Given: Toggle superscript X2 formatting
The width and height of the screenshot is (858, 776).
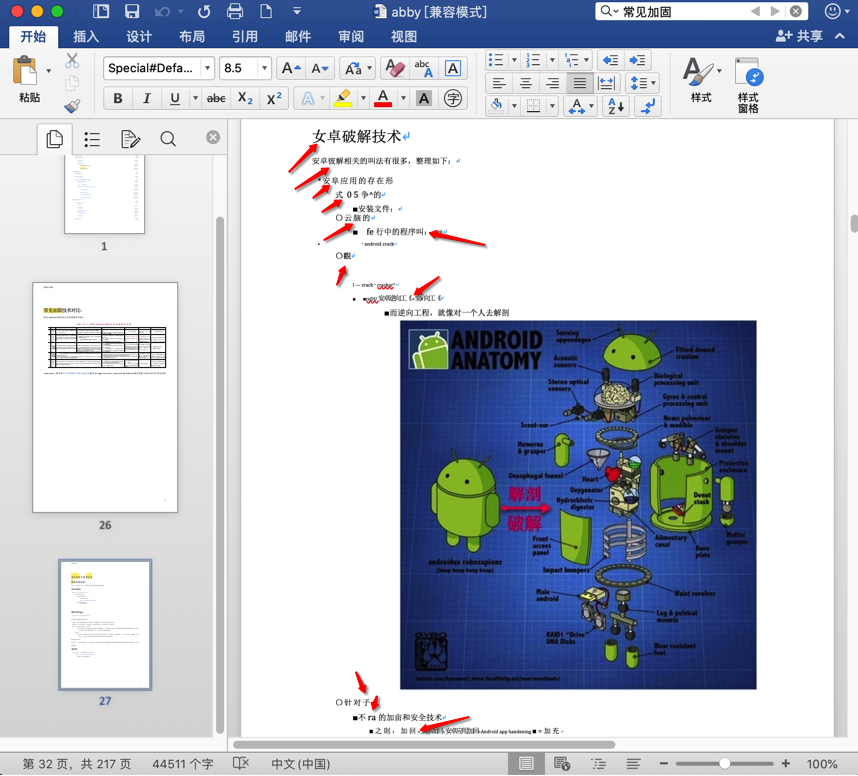Looking at the screenshot, I should pos(274,99).
